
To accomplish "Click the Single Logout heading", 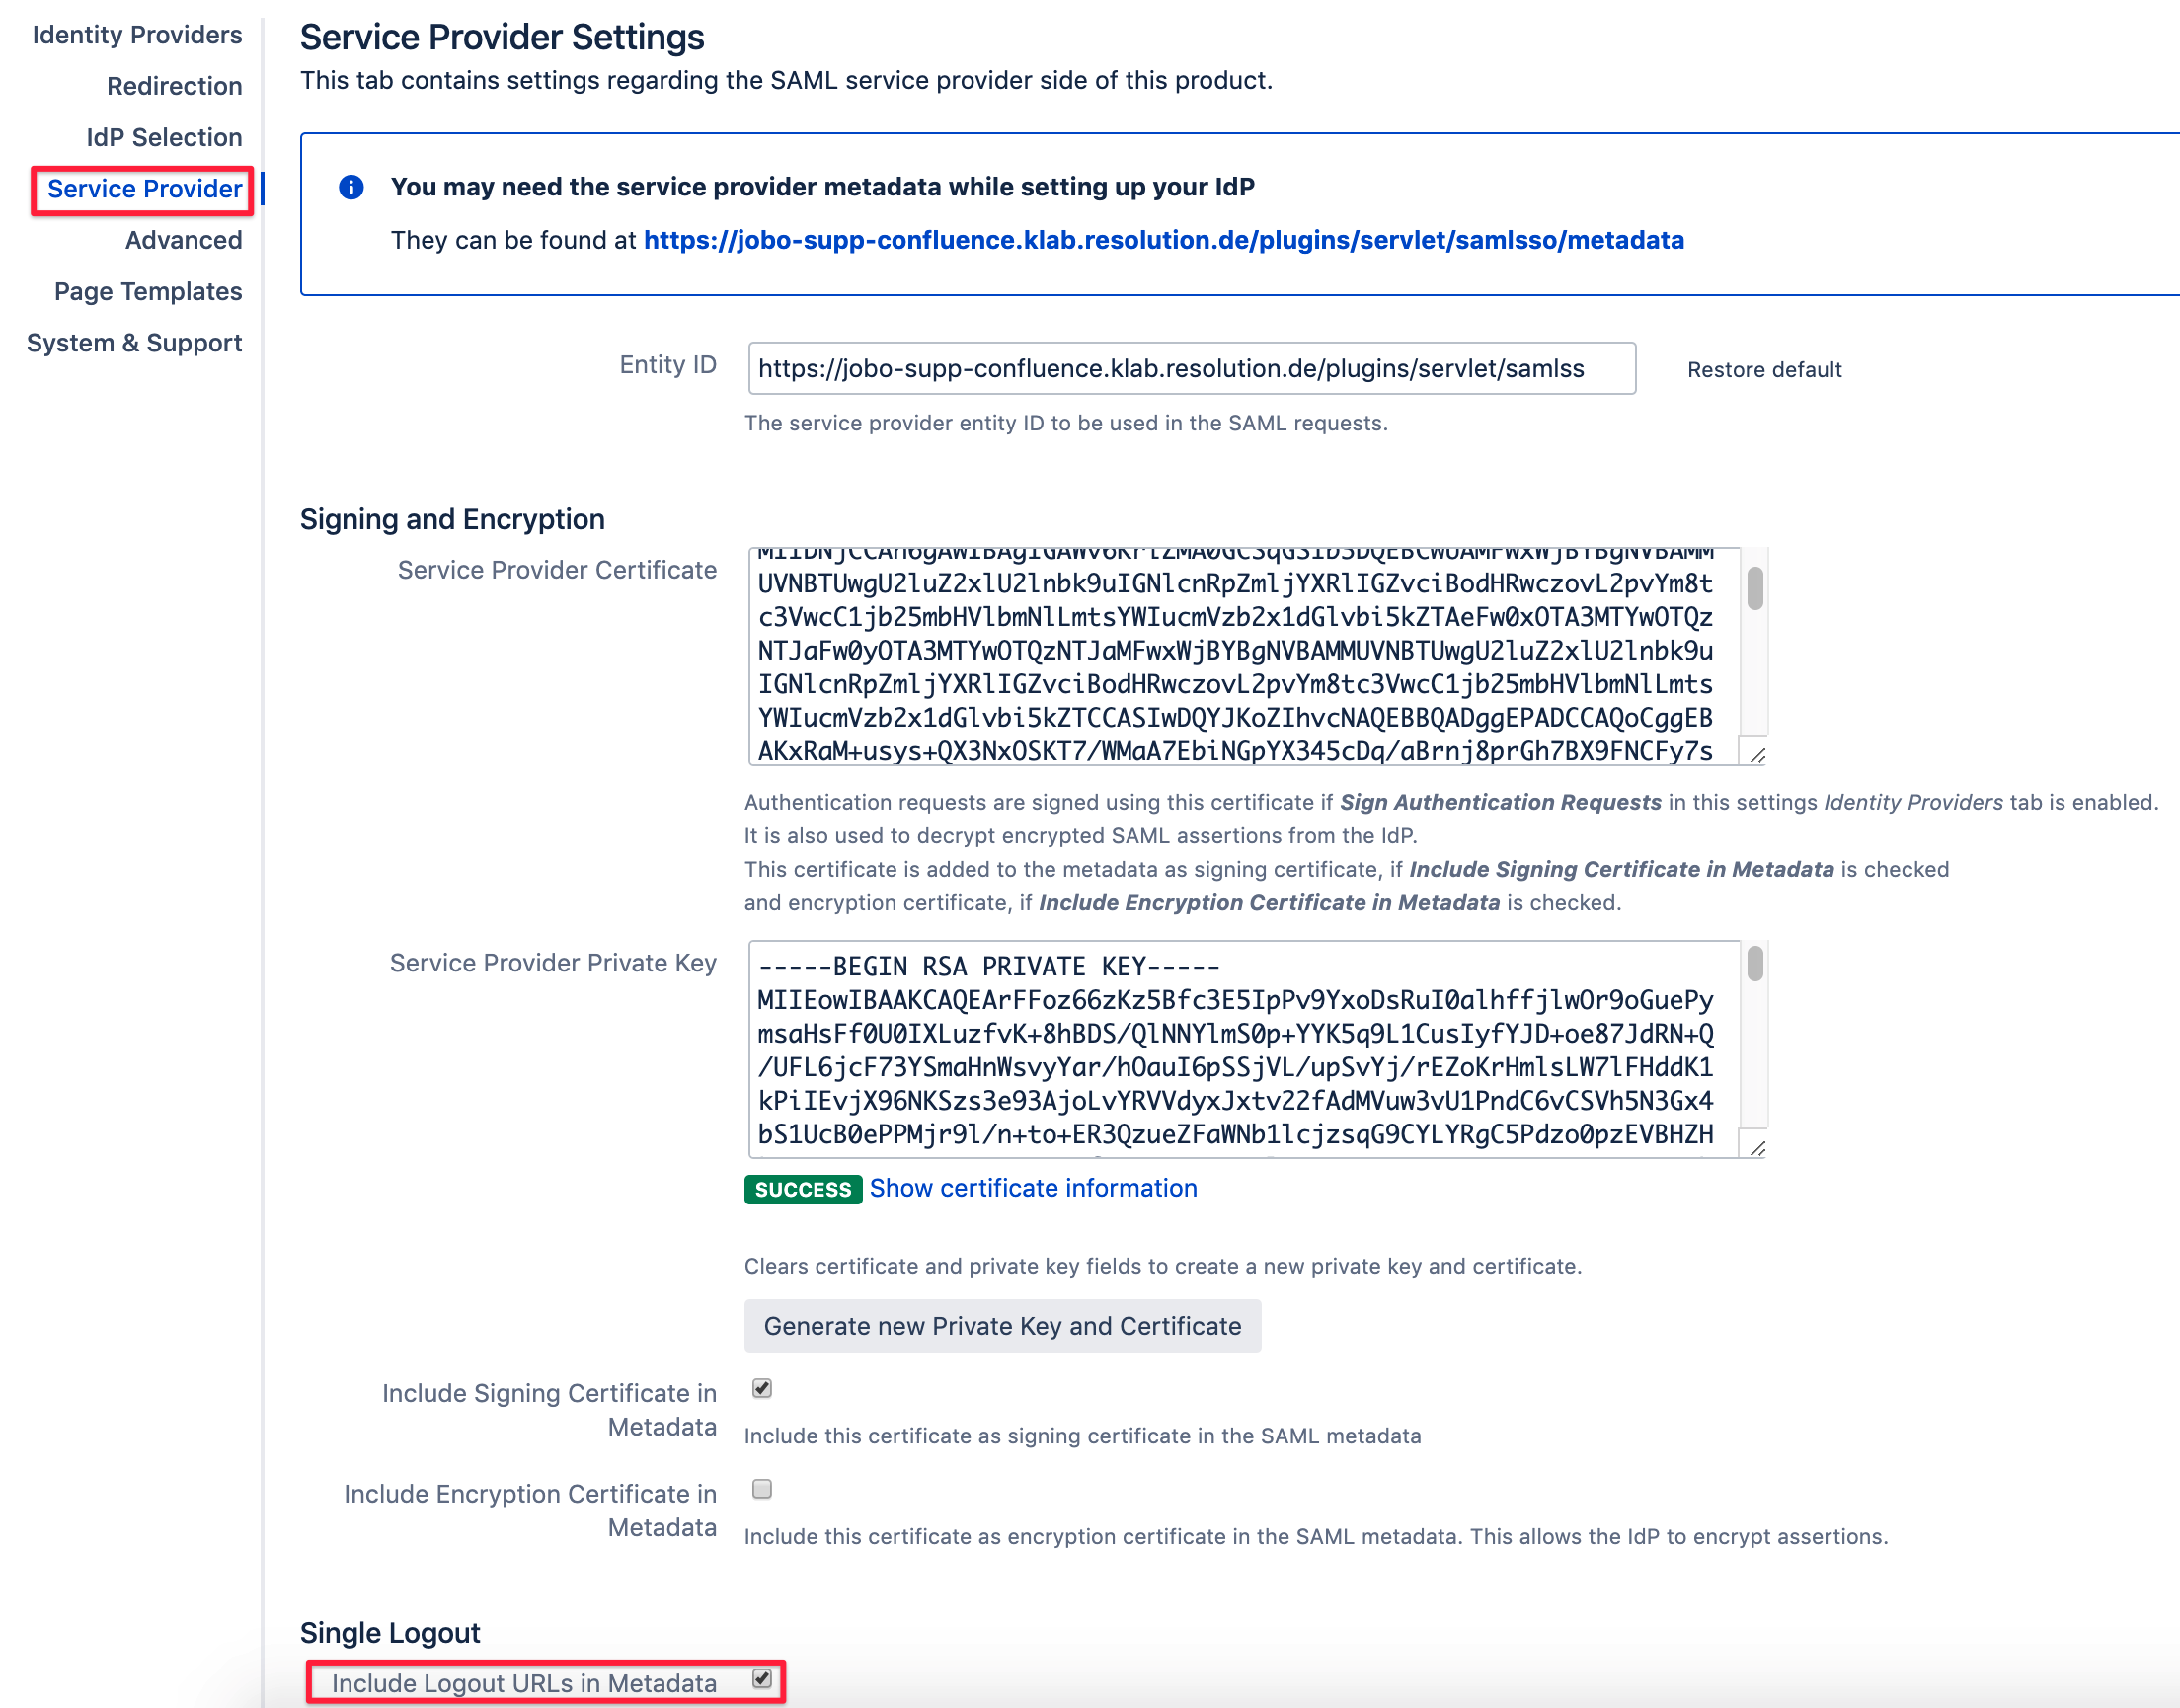I will click(390, 1633).
